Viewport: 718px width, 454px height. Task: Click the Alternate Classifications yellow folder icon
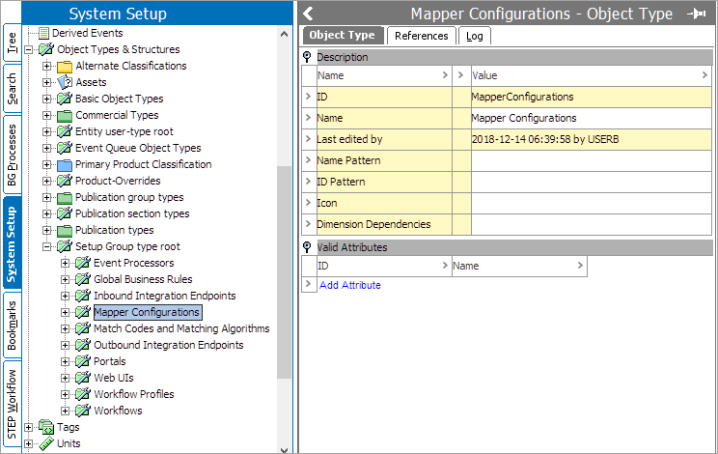point(65,66)
